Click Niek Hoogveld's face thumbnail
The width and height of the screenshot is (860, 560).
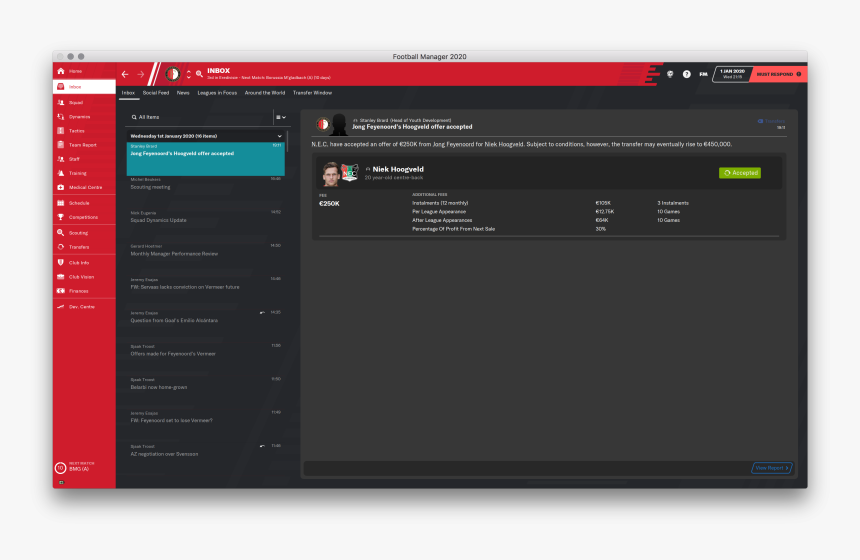click(x=331, y=174)
